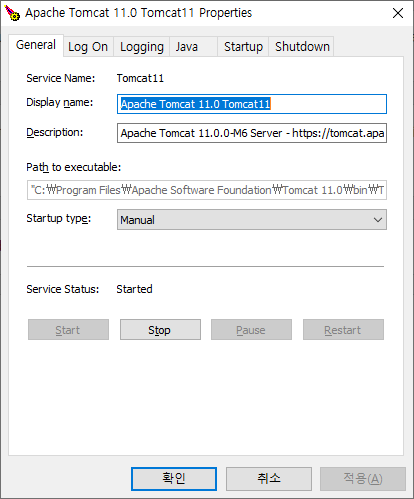
Task: Open the Startup type dropdown
Action: point(252,220)
